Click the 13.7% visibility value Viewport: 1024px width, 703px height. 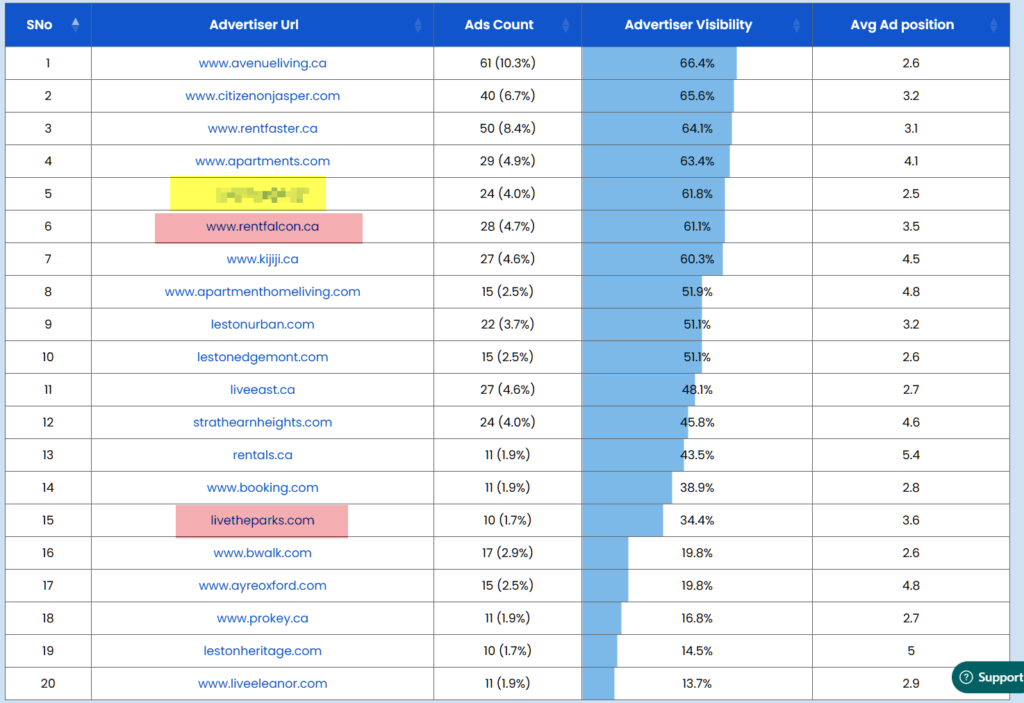tap(697, 684)
